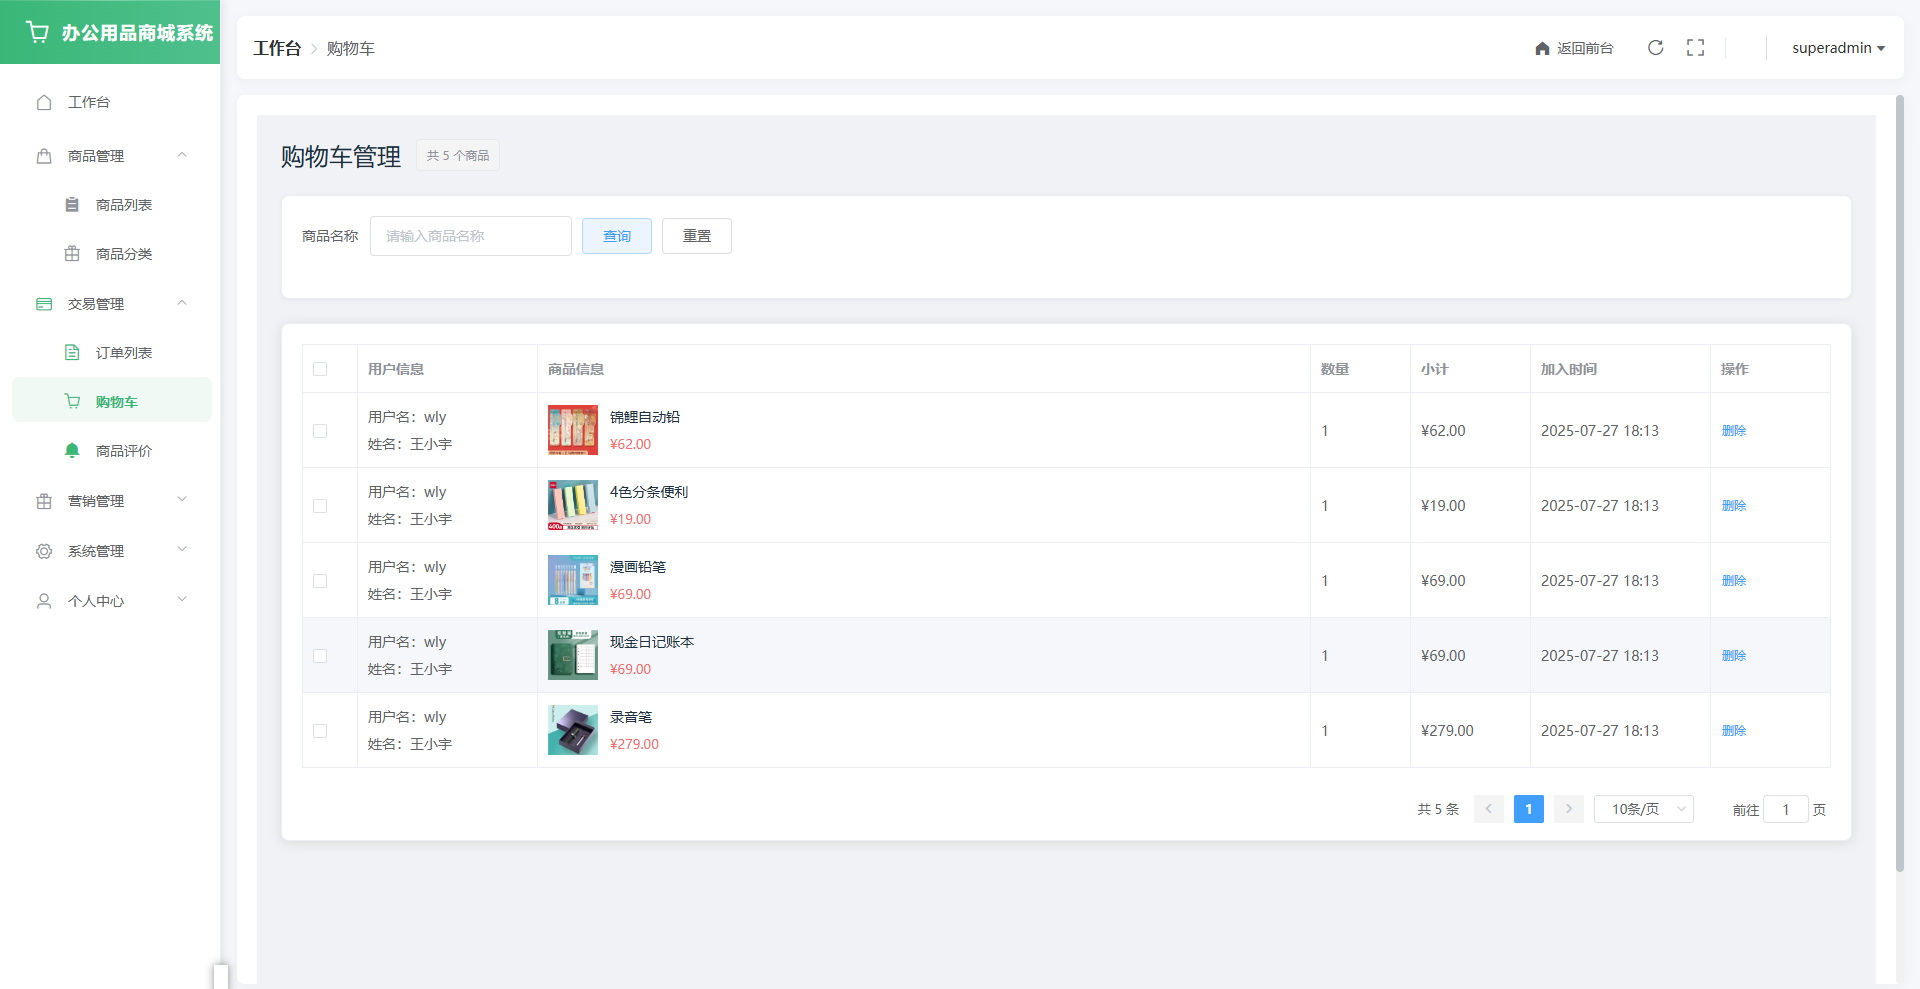
Task: Click the 漫画铅笔 product thumbnail
Action: pos(572,580)
